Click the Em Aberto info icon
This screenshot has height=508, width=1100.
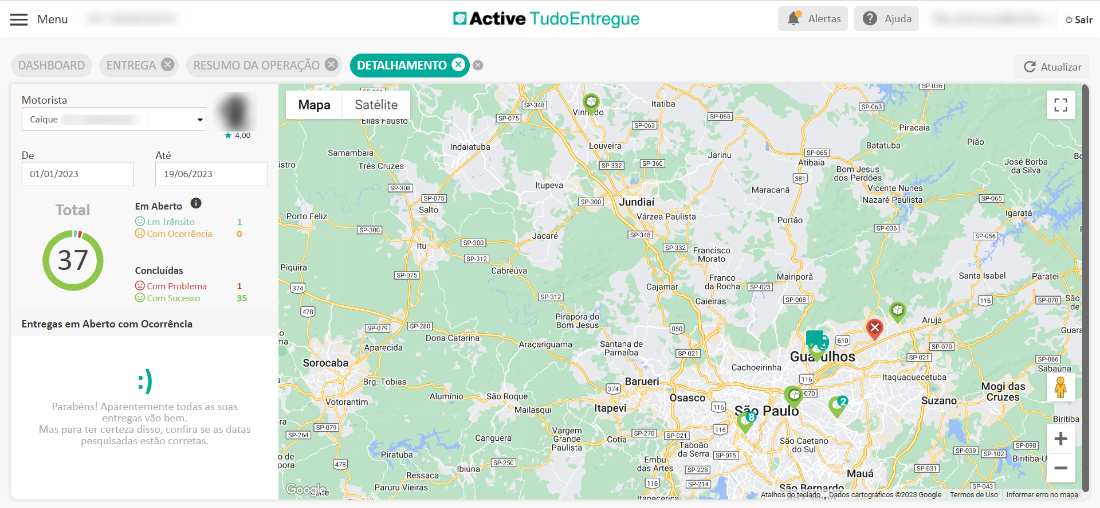pos(196,204)
